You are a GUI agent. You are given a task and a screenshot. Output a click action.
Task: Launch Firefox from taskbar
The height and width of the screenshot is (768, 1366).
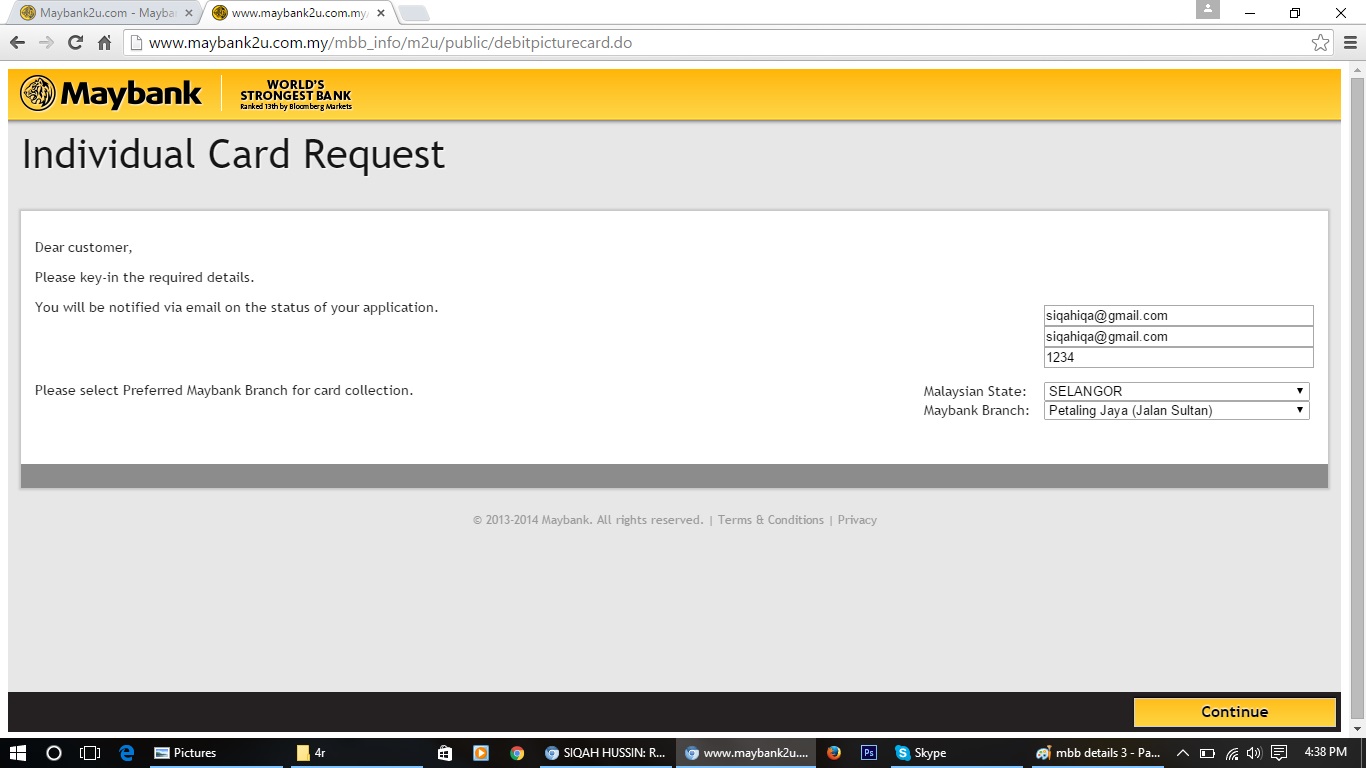834,753
